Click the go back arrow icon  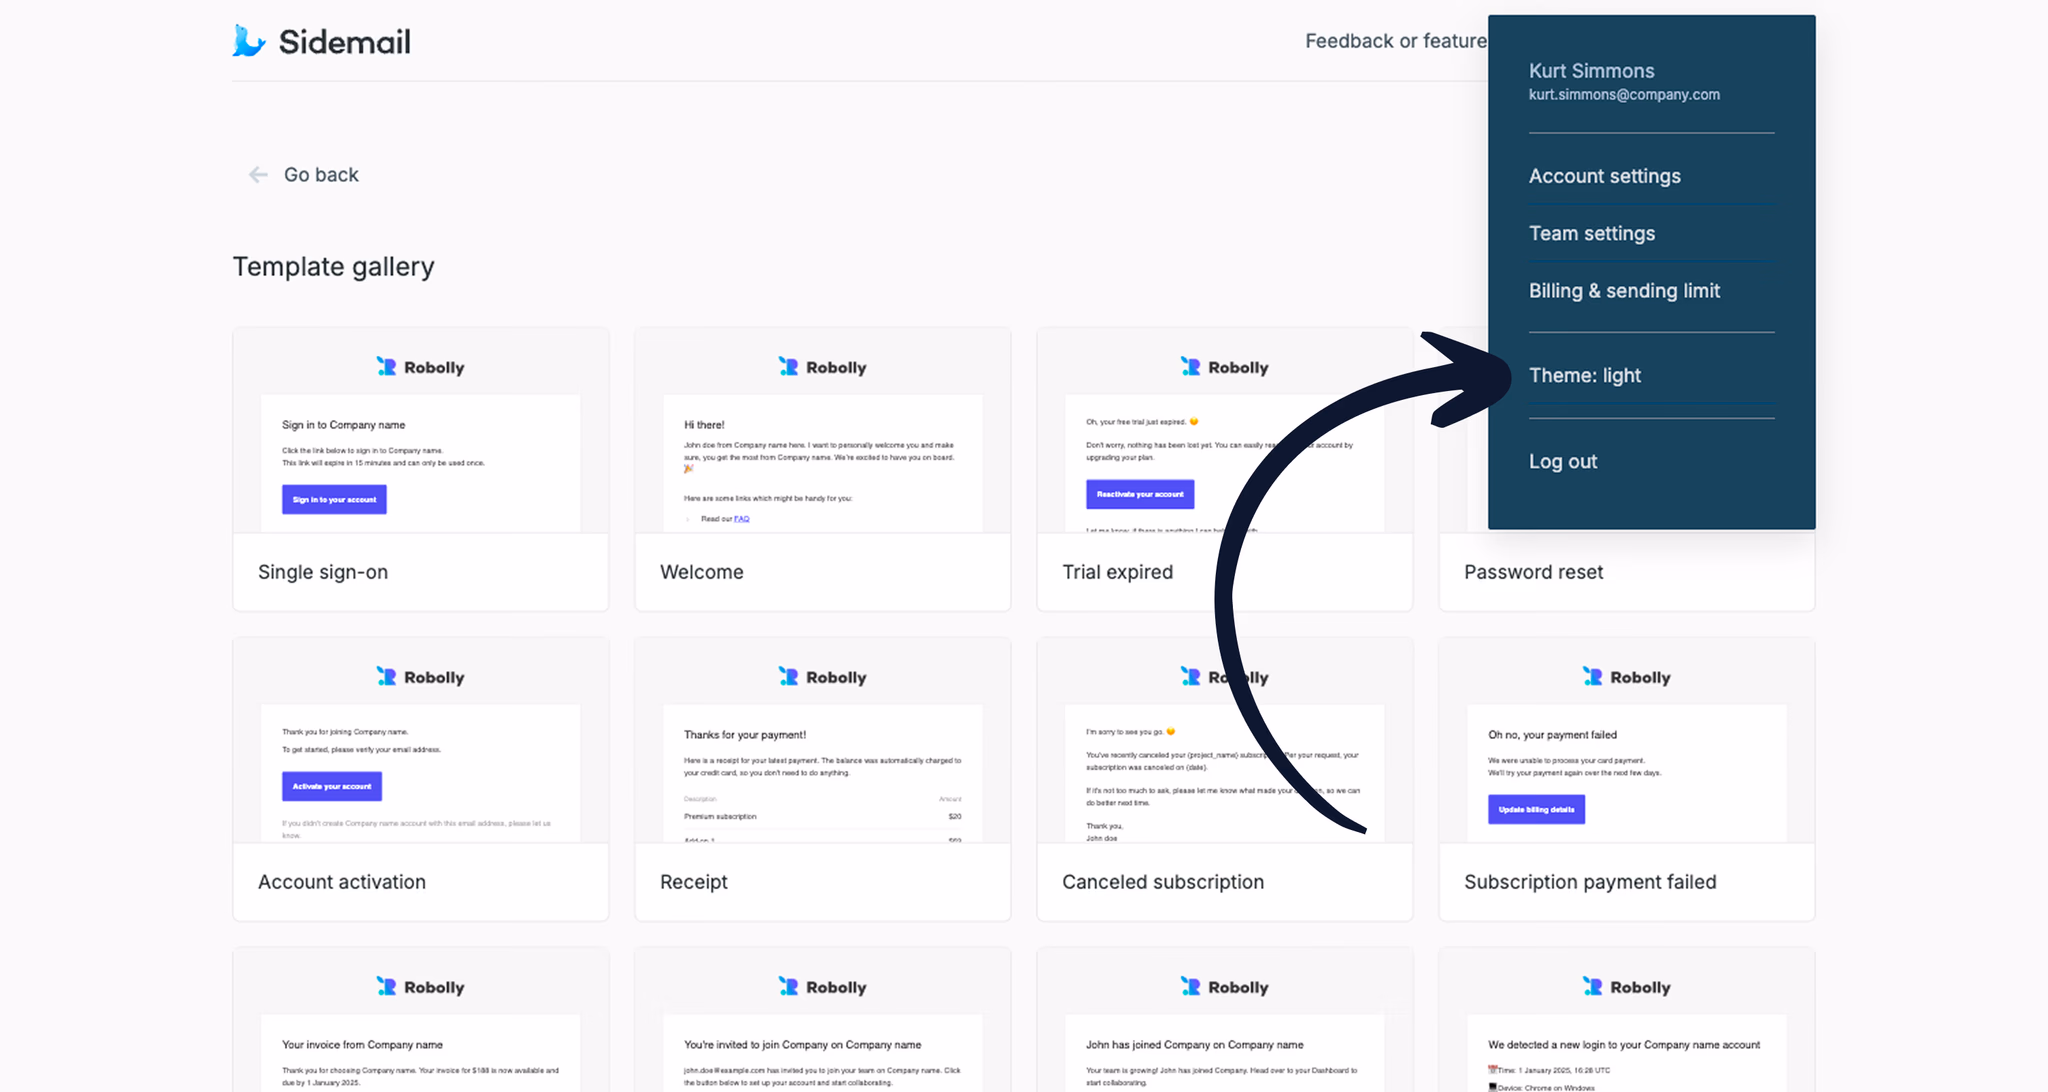pos(258,174)
